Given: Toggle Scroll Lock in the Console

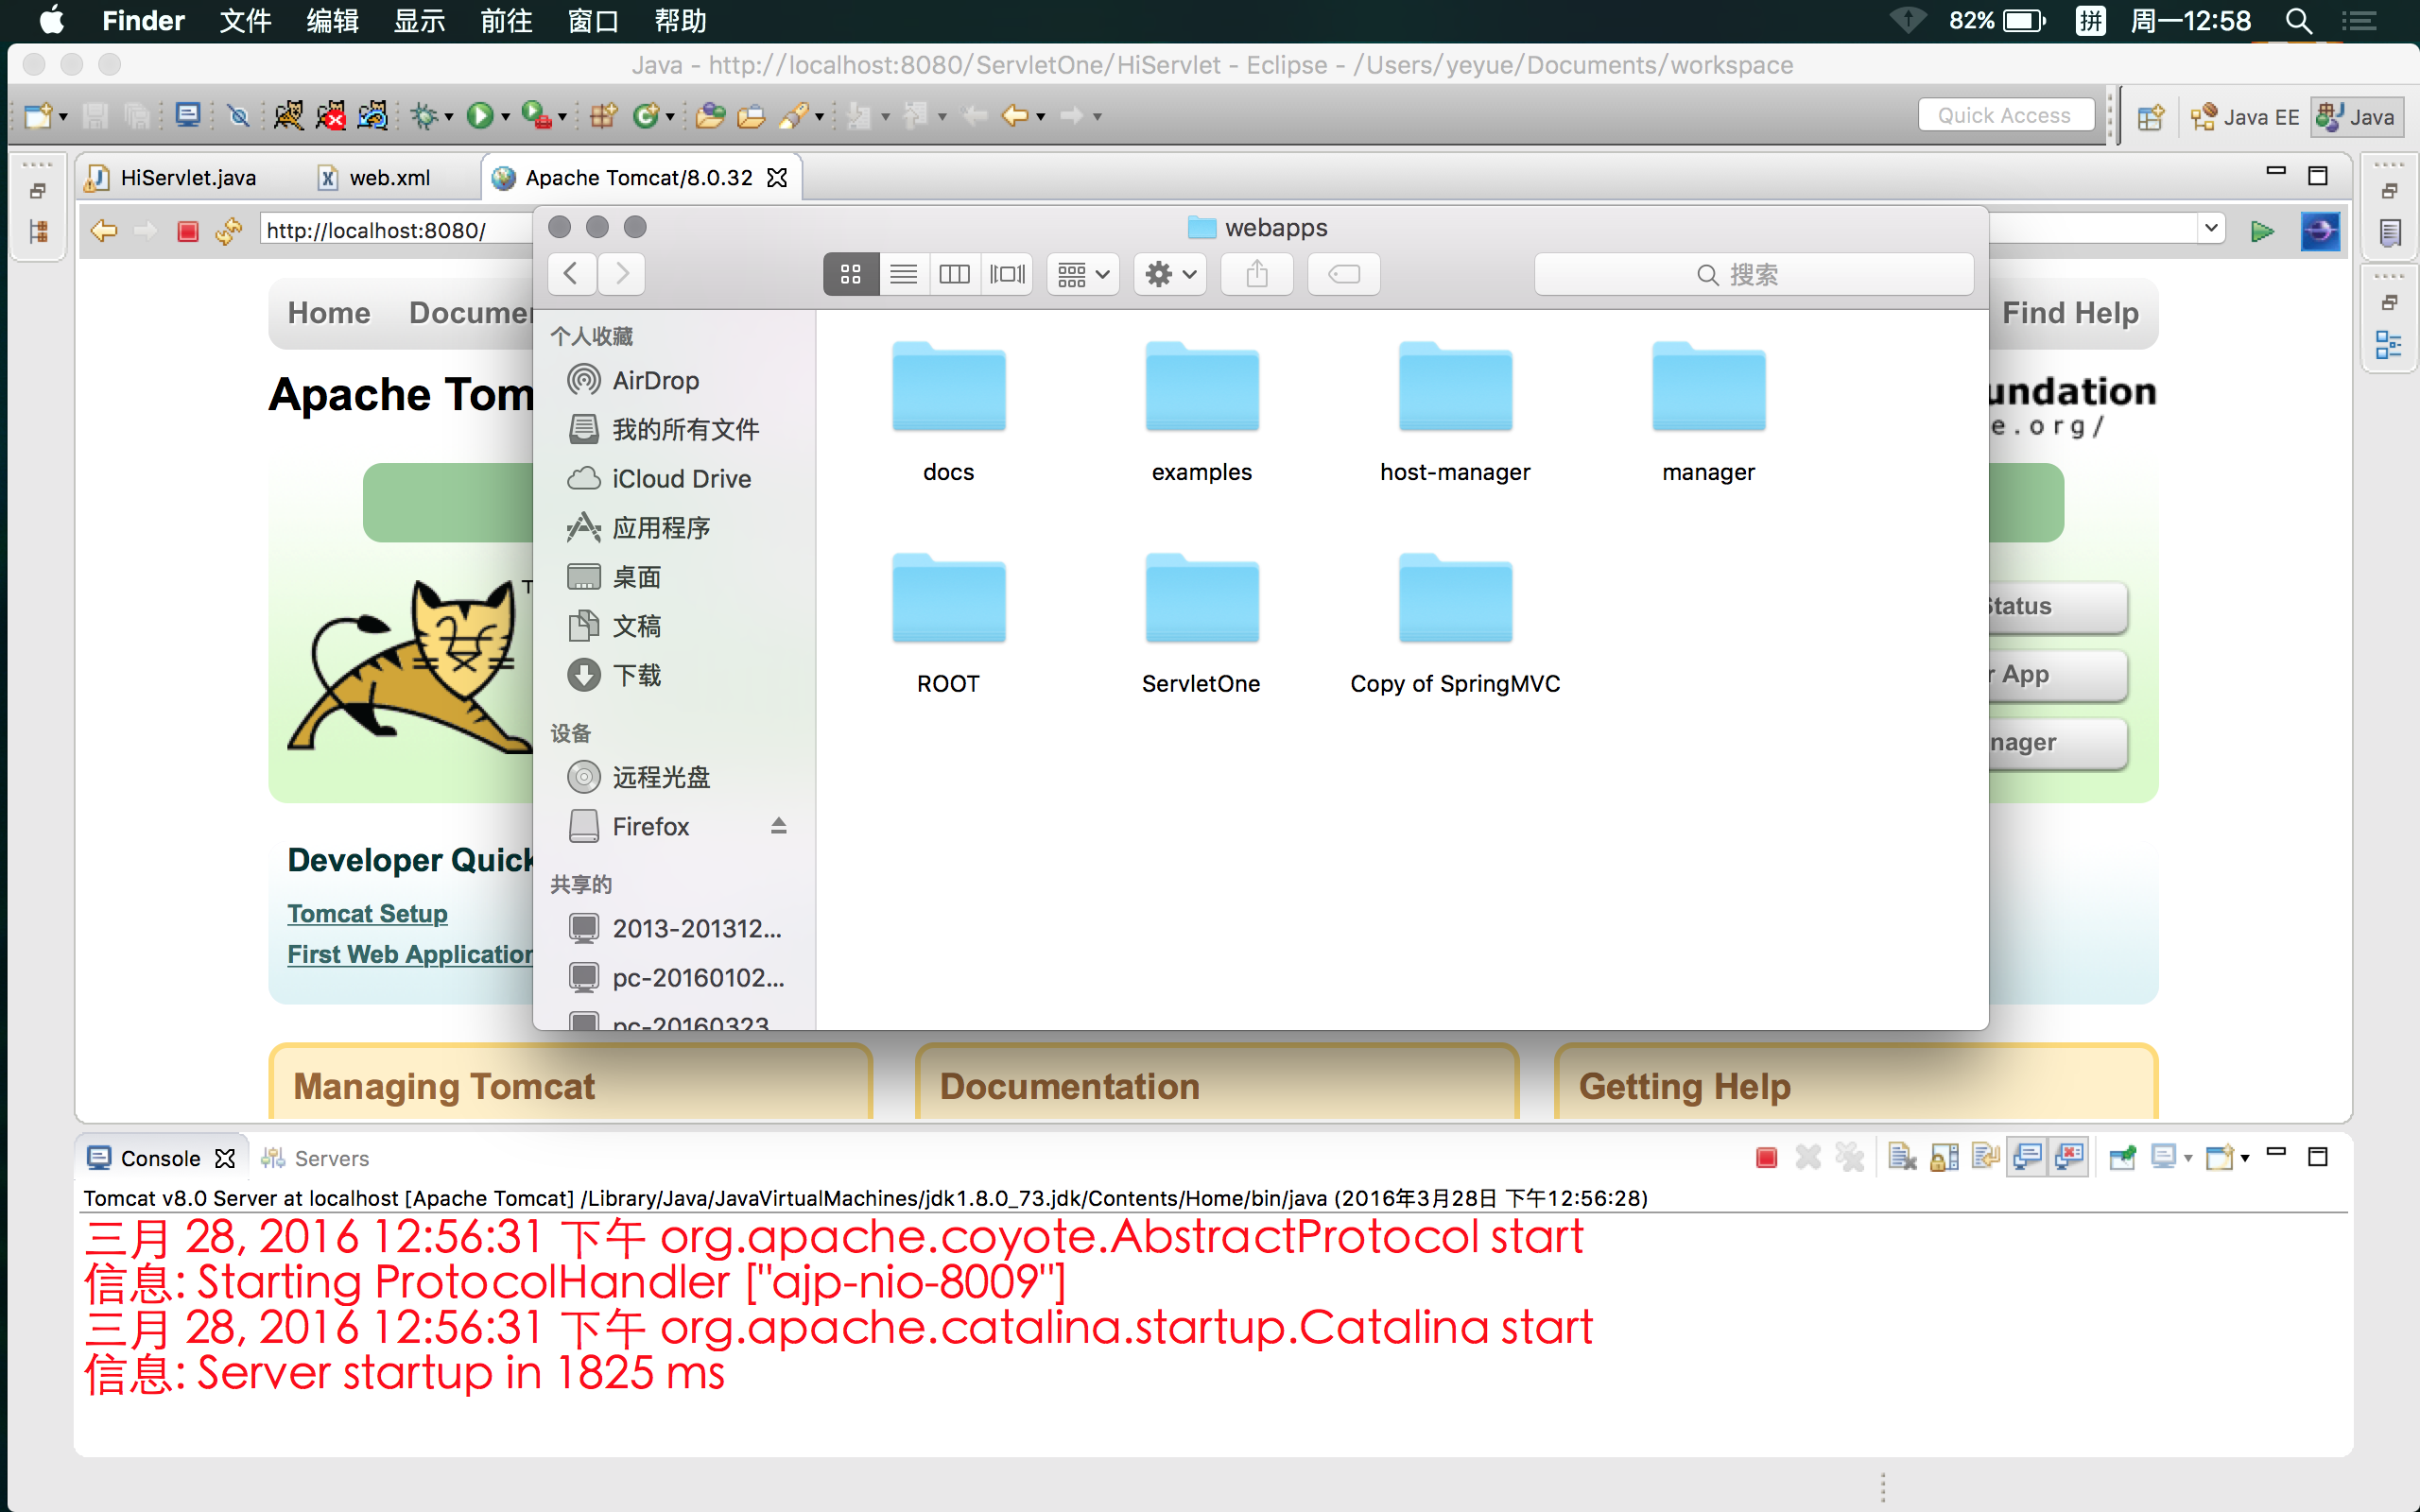Looking at the screenshot, I should coord(1944,1158).
